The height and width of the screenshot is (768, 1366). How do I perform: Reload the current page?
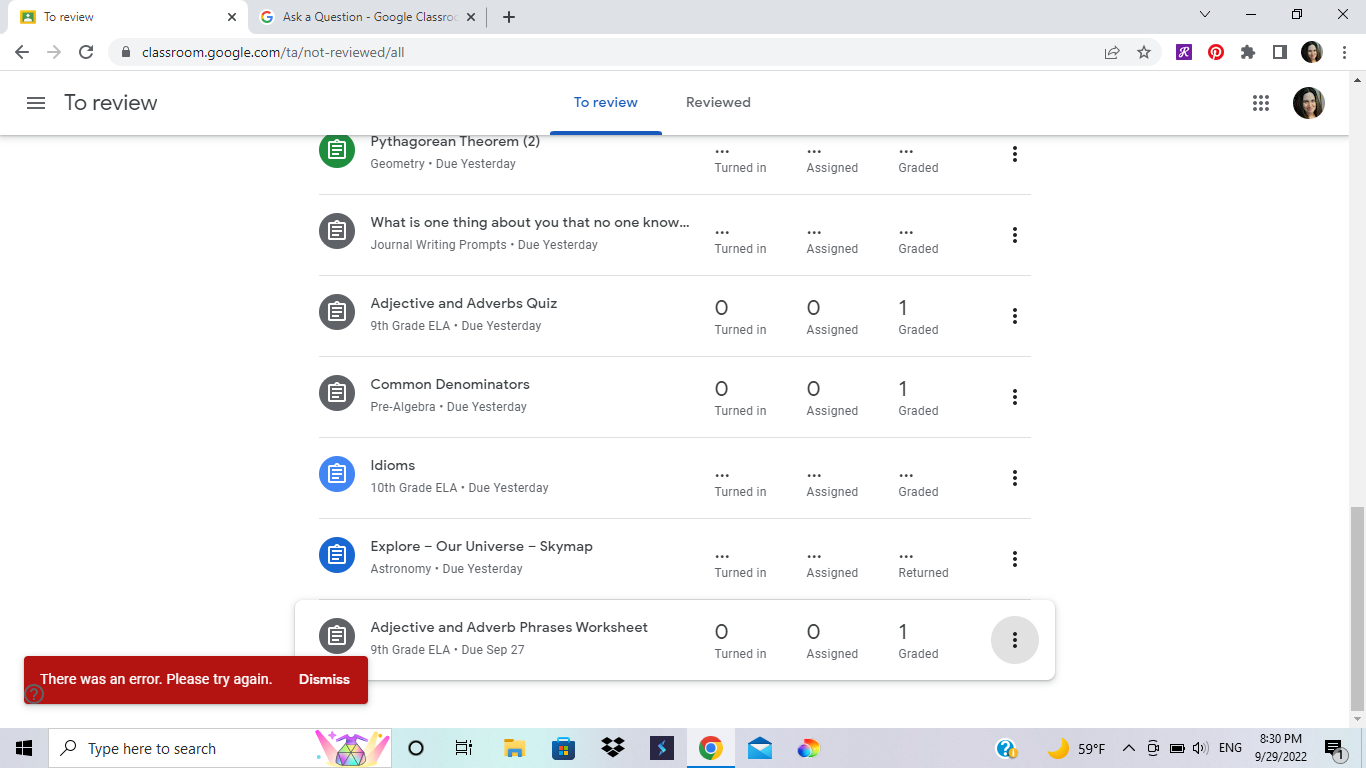pos(86,52)
